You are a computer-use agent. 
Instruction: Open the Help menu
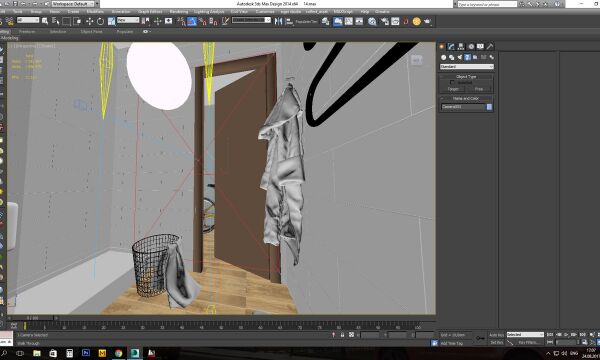tap(364, 12)
